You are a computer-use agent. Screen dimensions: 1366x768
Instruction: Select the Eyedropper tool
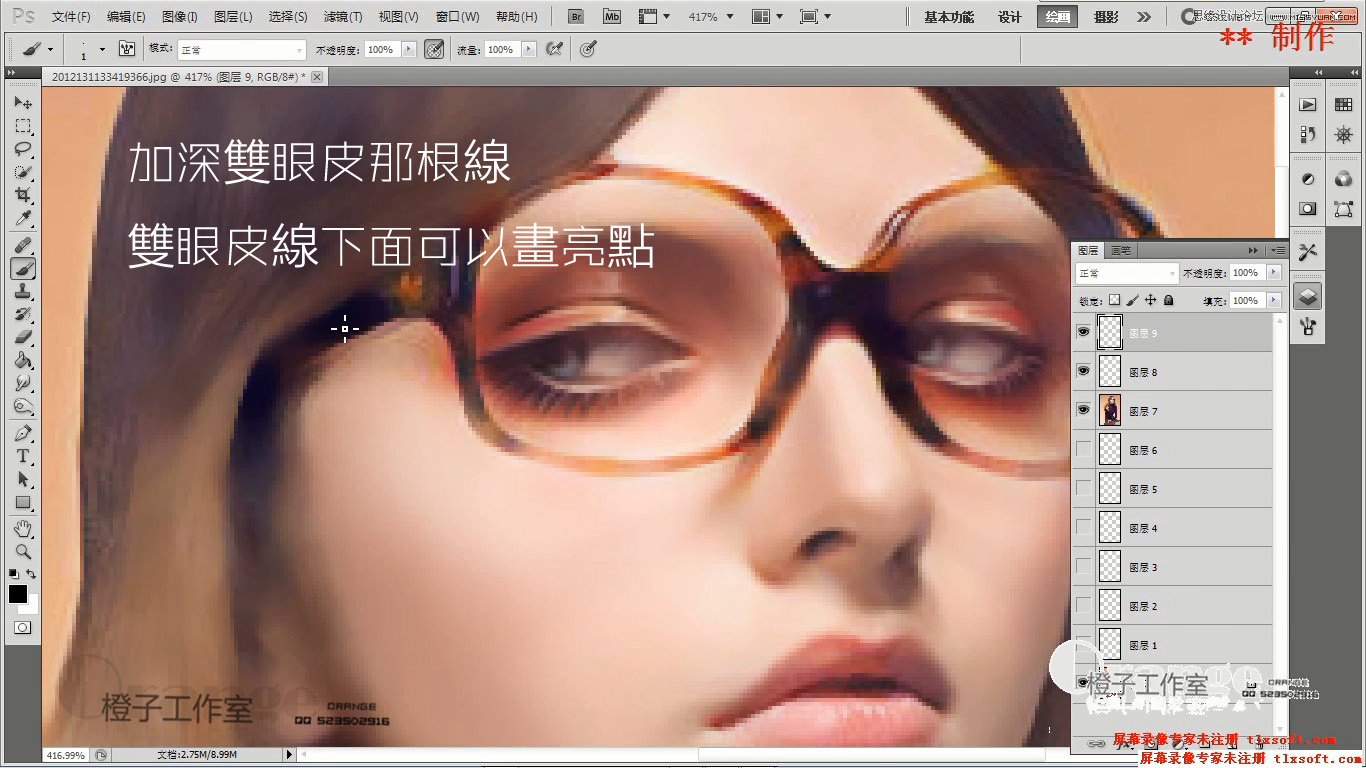pos(22,218)
